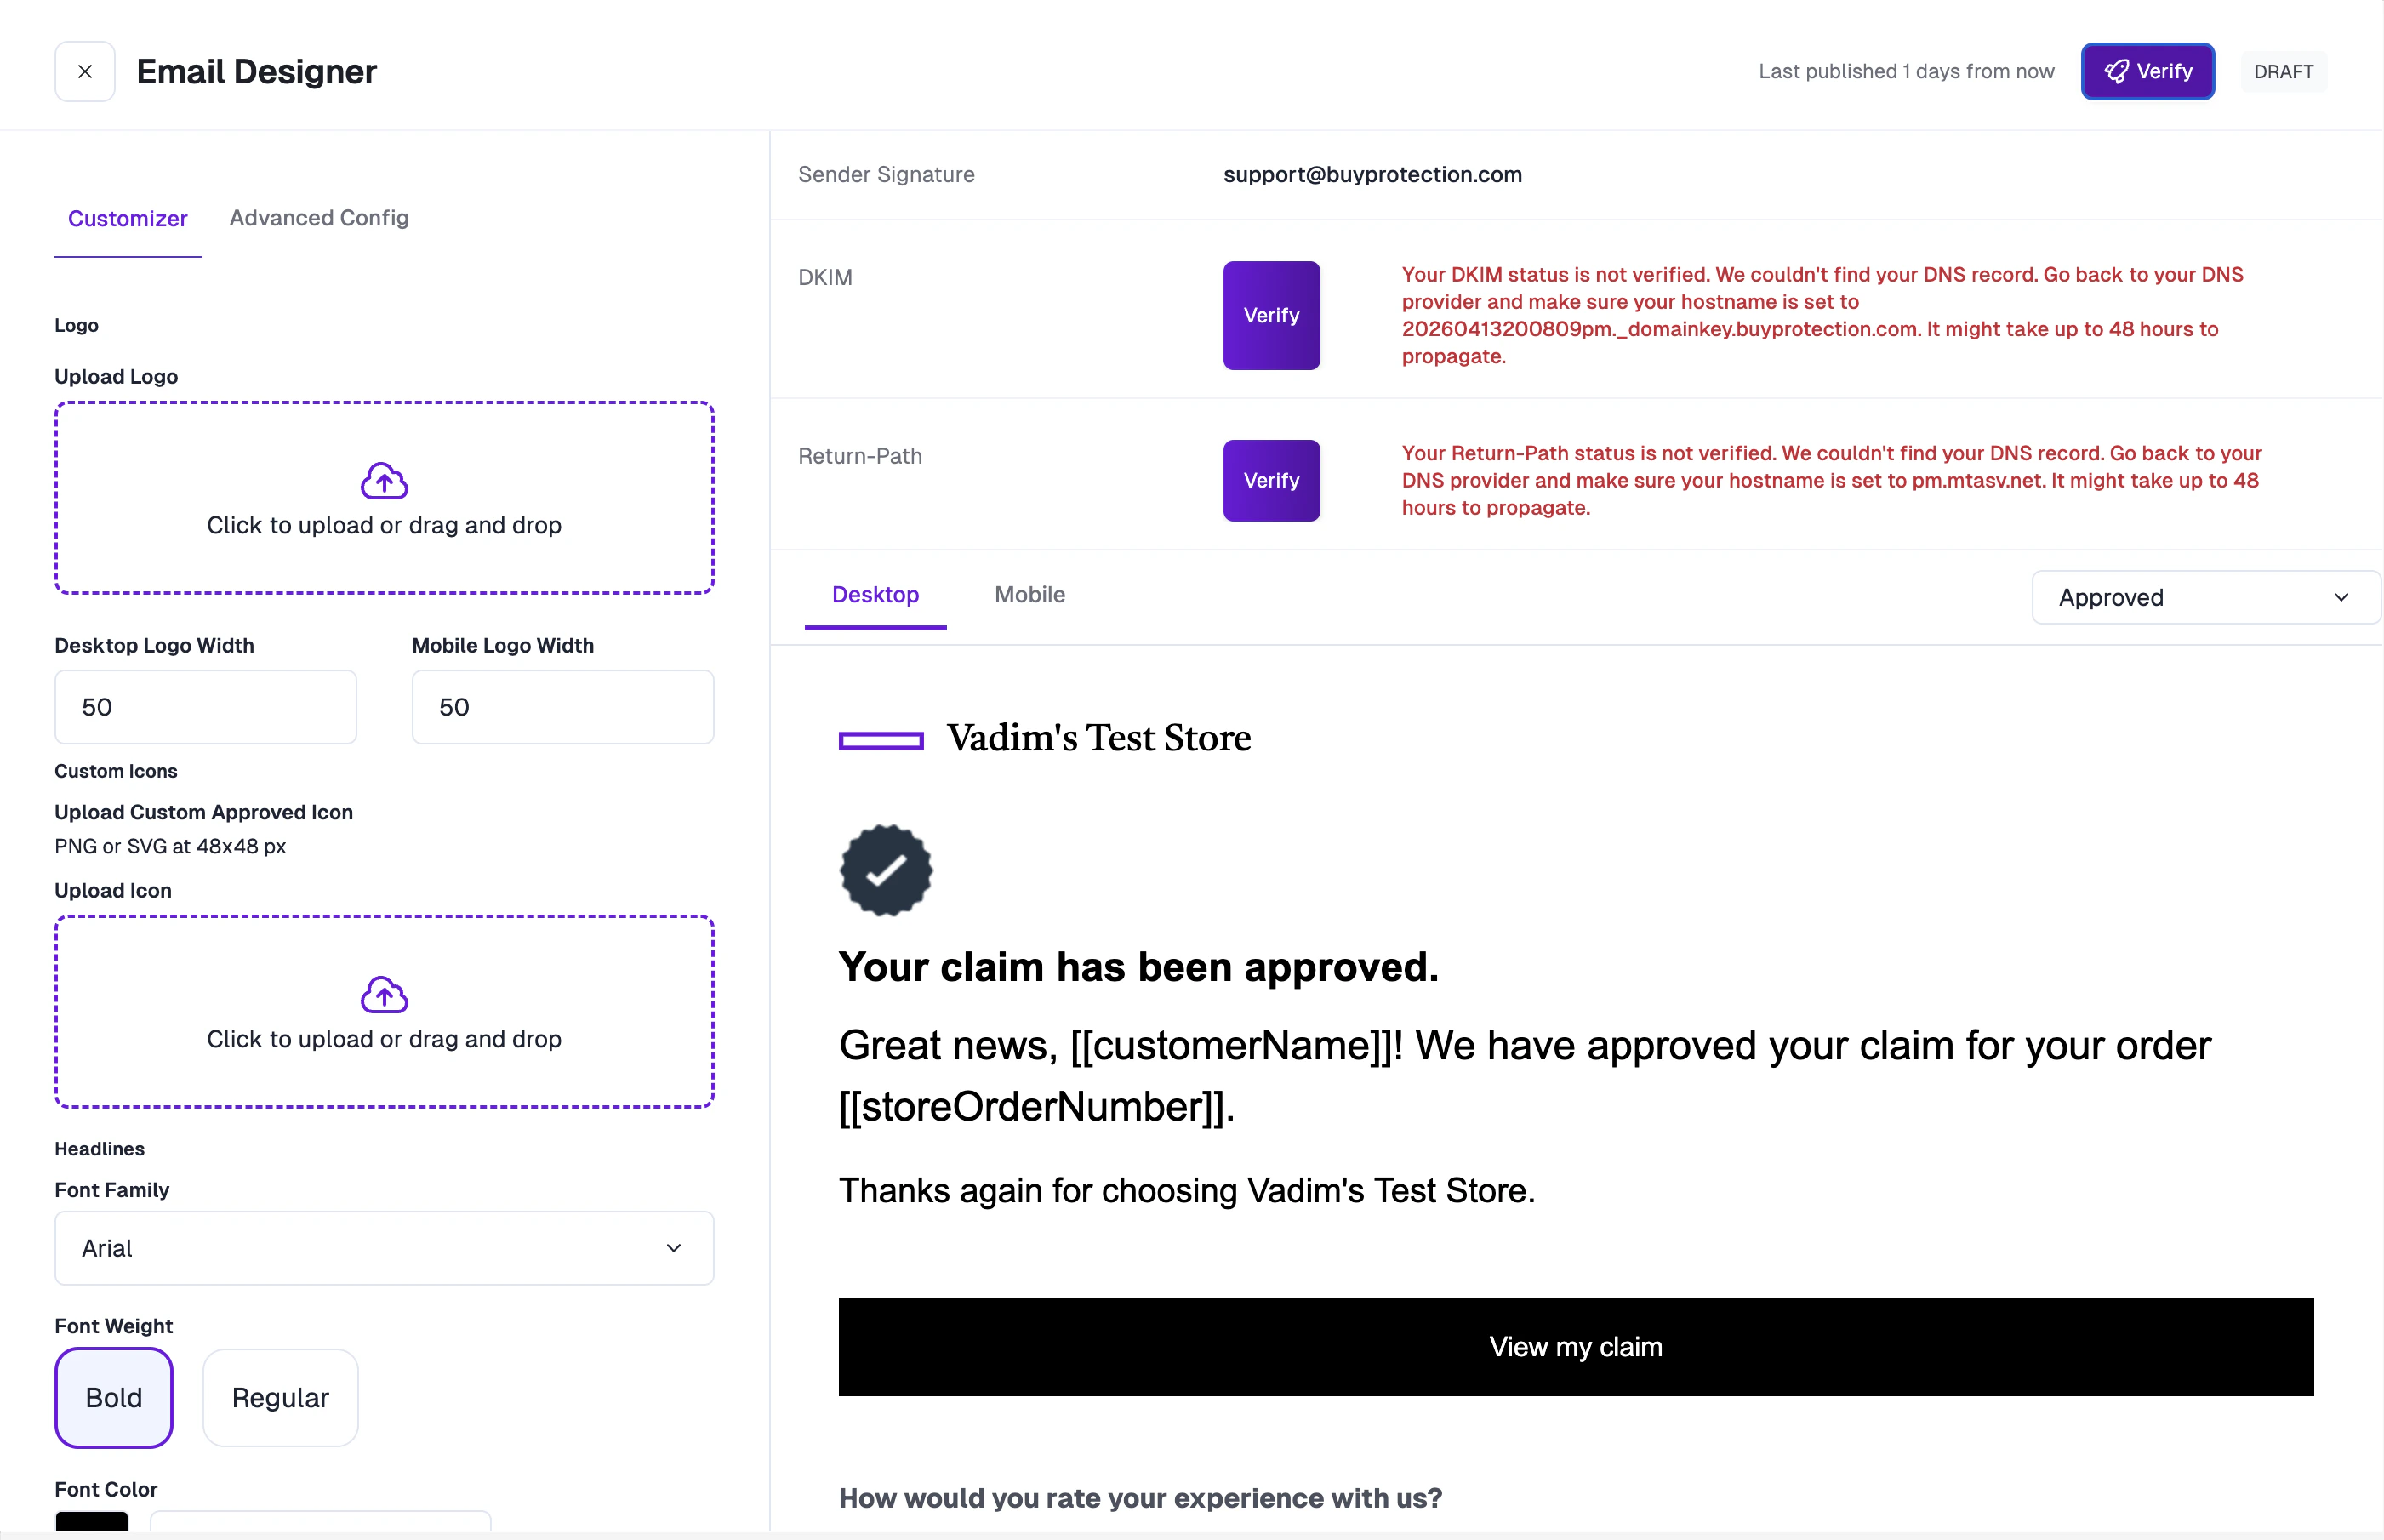Switch to the Mobile preview tab
The image size is (2384, 1540).
[1029, 594]
